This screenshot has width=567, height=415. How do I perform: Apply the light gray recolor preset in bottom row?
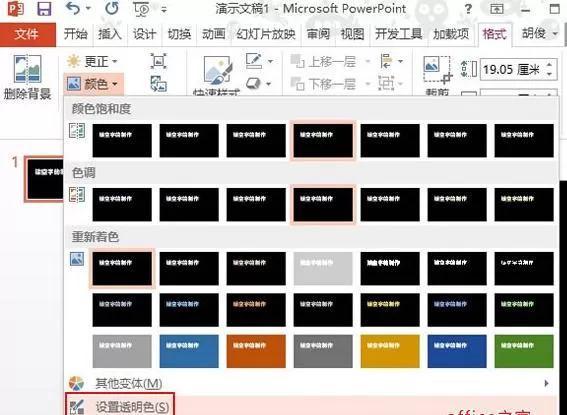[x=122, y=351]
